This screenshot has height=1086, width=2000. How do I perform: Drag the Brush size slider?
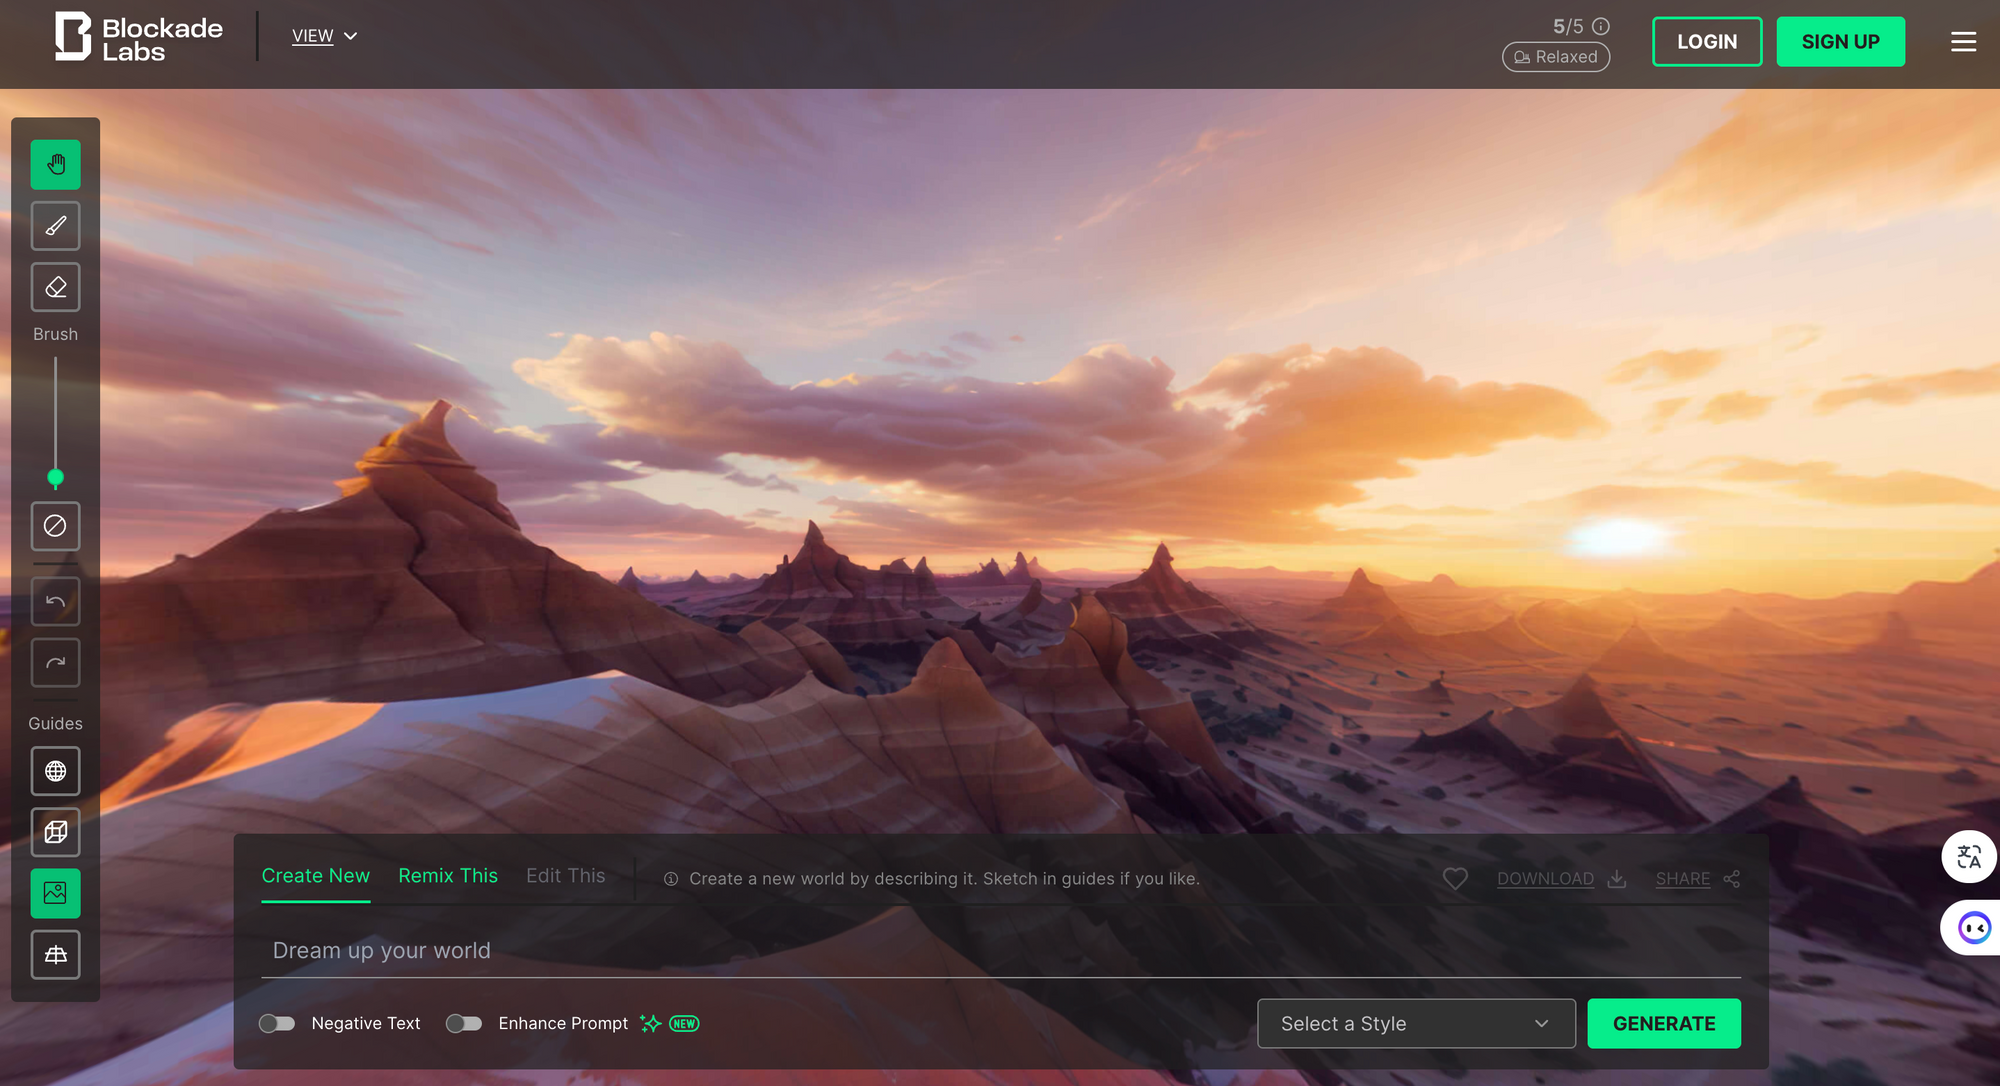55,477
